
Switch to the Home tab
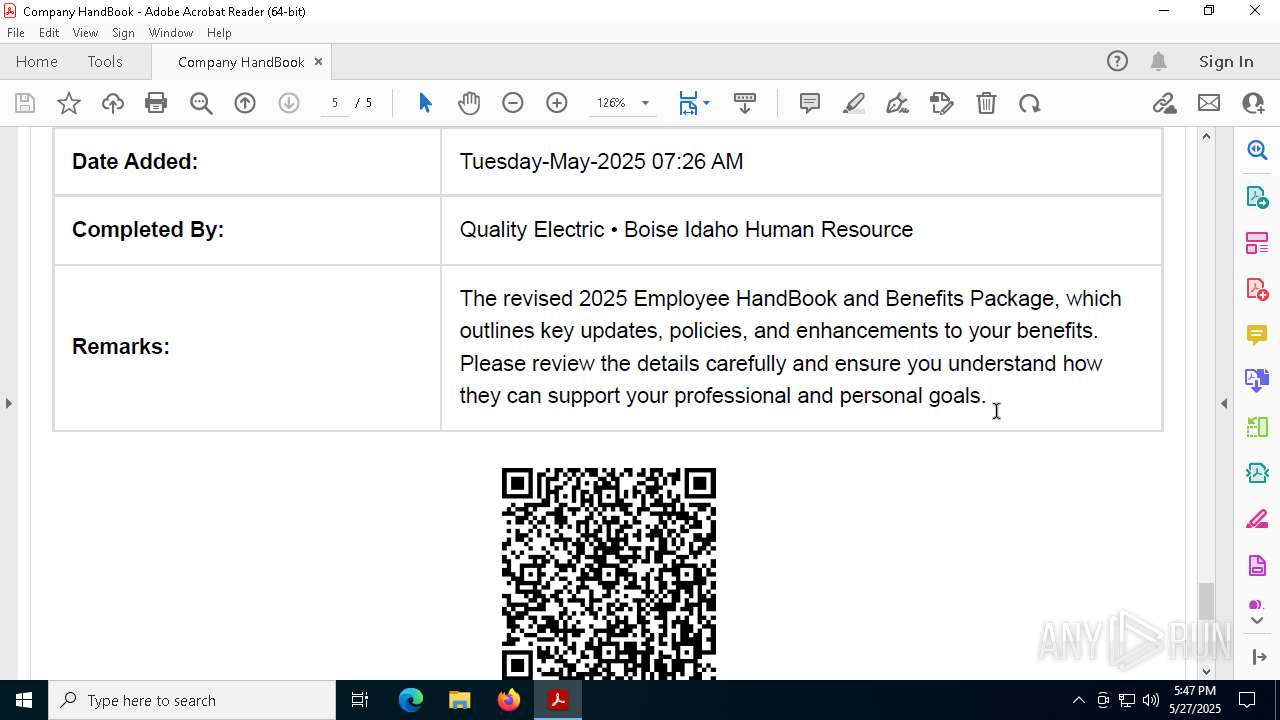coord(37,62)
